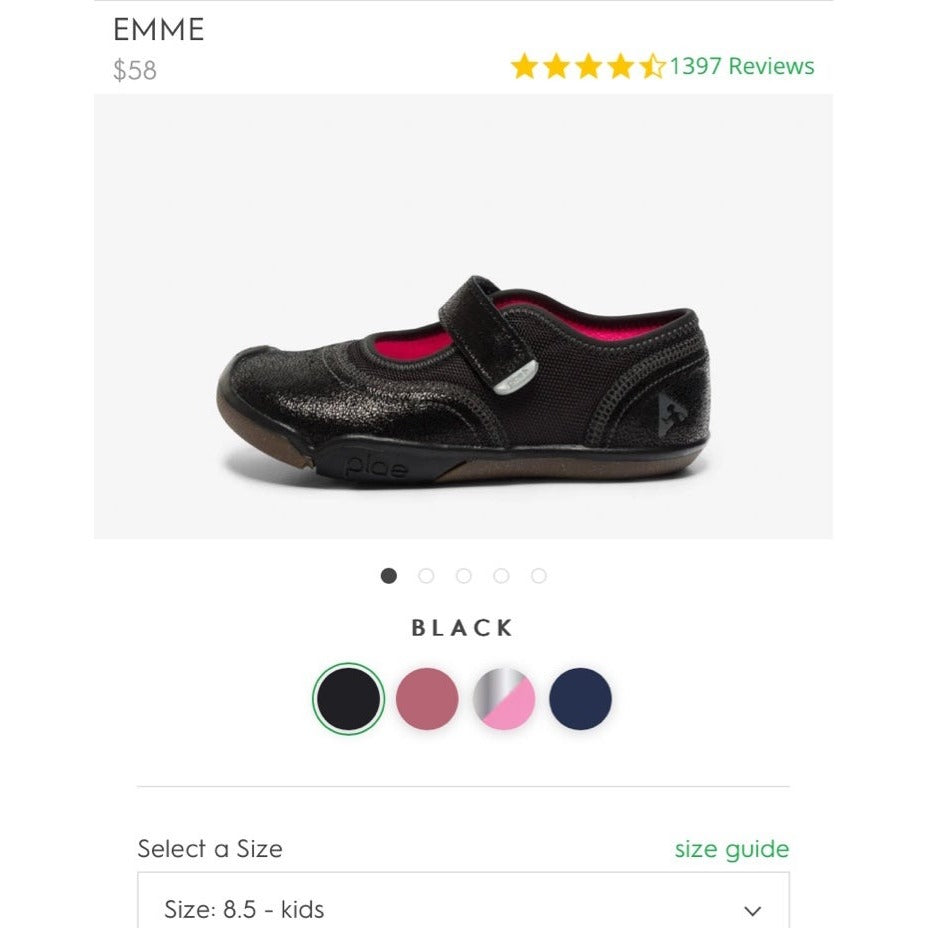Show the fifth carousel image dot
Screen dimensions: 928x928
(539, 576)
